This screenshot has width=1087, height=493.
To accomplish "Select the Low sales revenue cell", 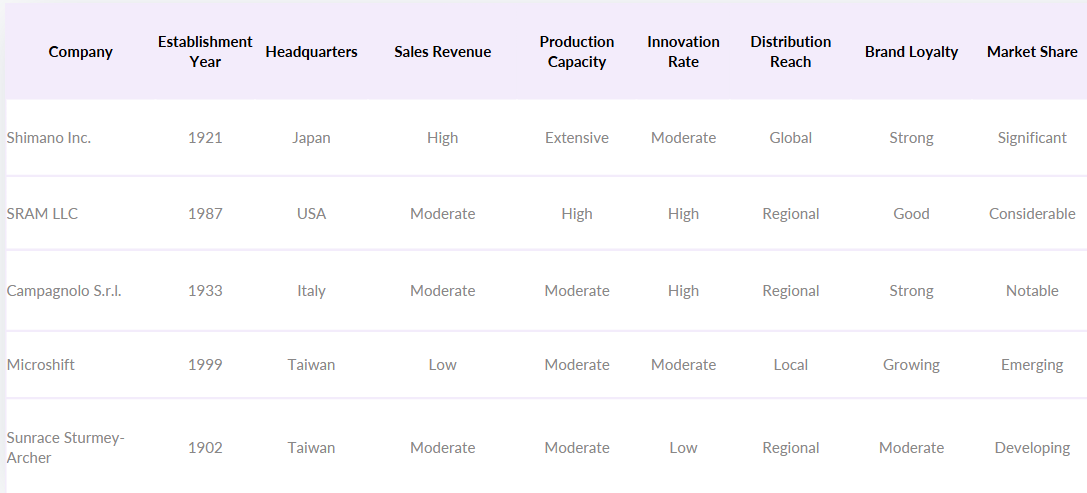I will 442,365.
